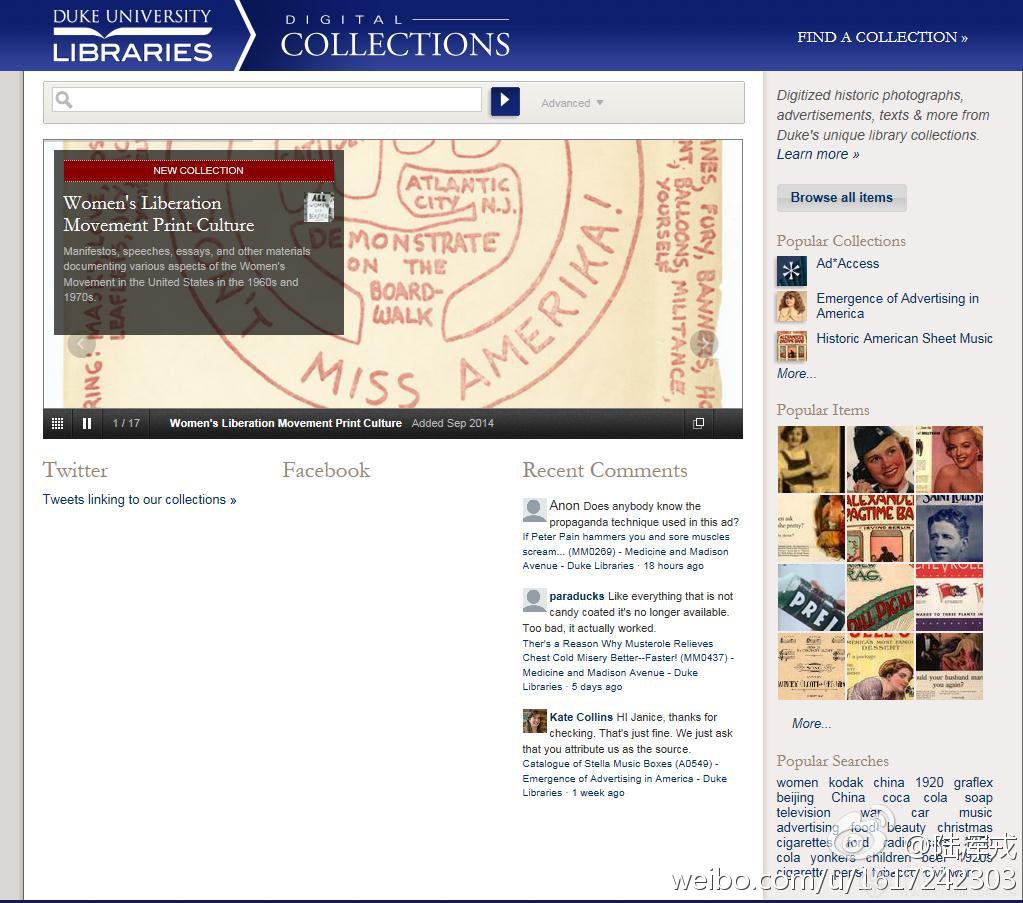Viewport: 1023px width, 903px height.
Task: Open the Peter Pain hammers item link
Action: [626, 551]
